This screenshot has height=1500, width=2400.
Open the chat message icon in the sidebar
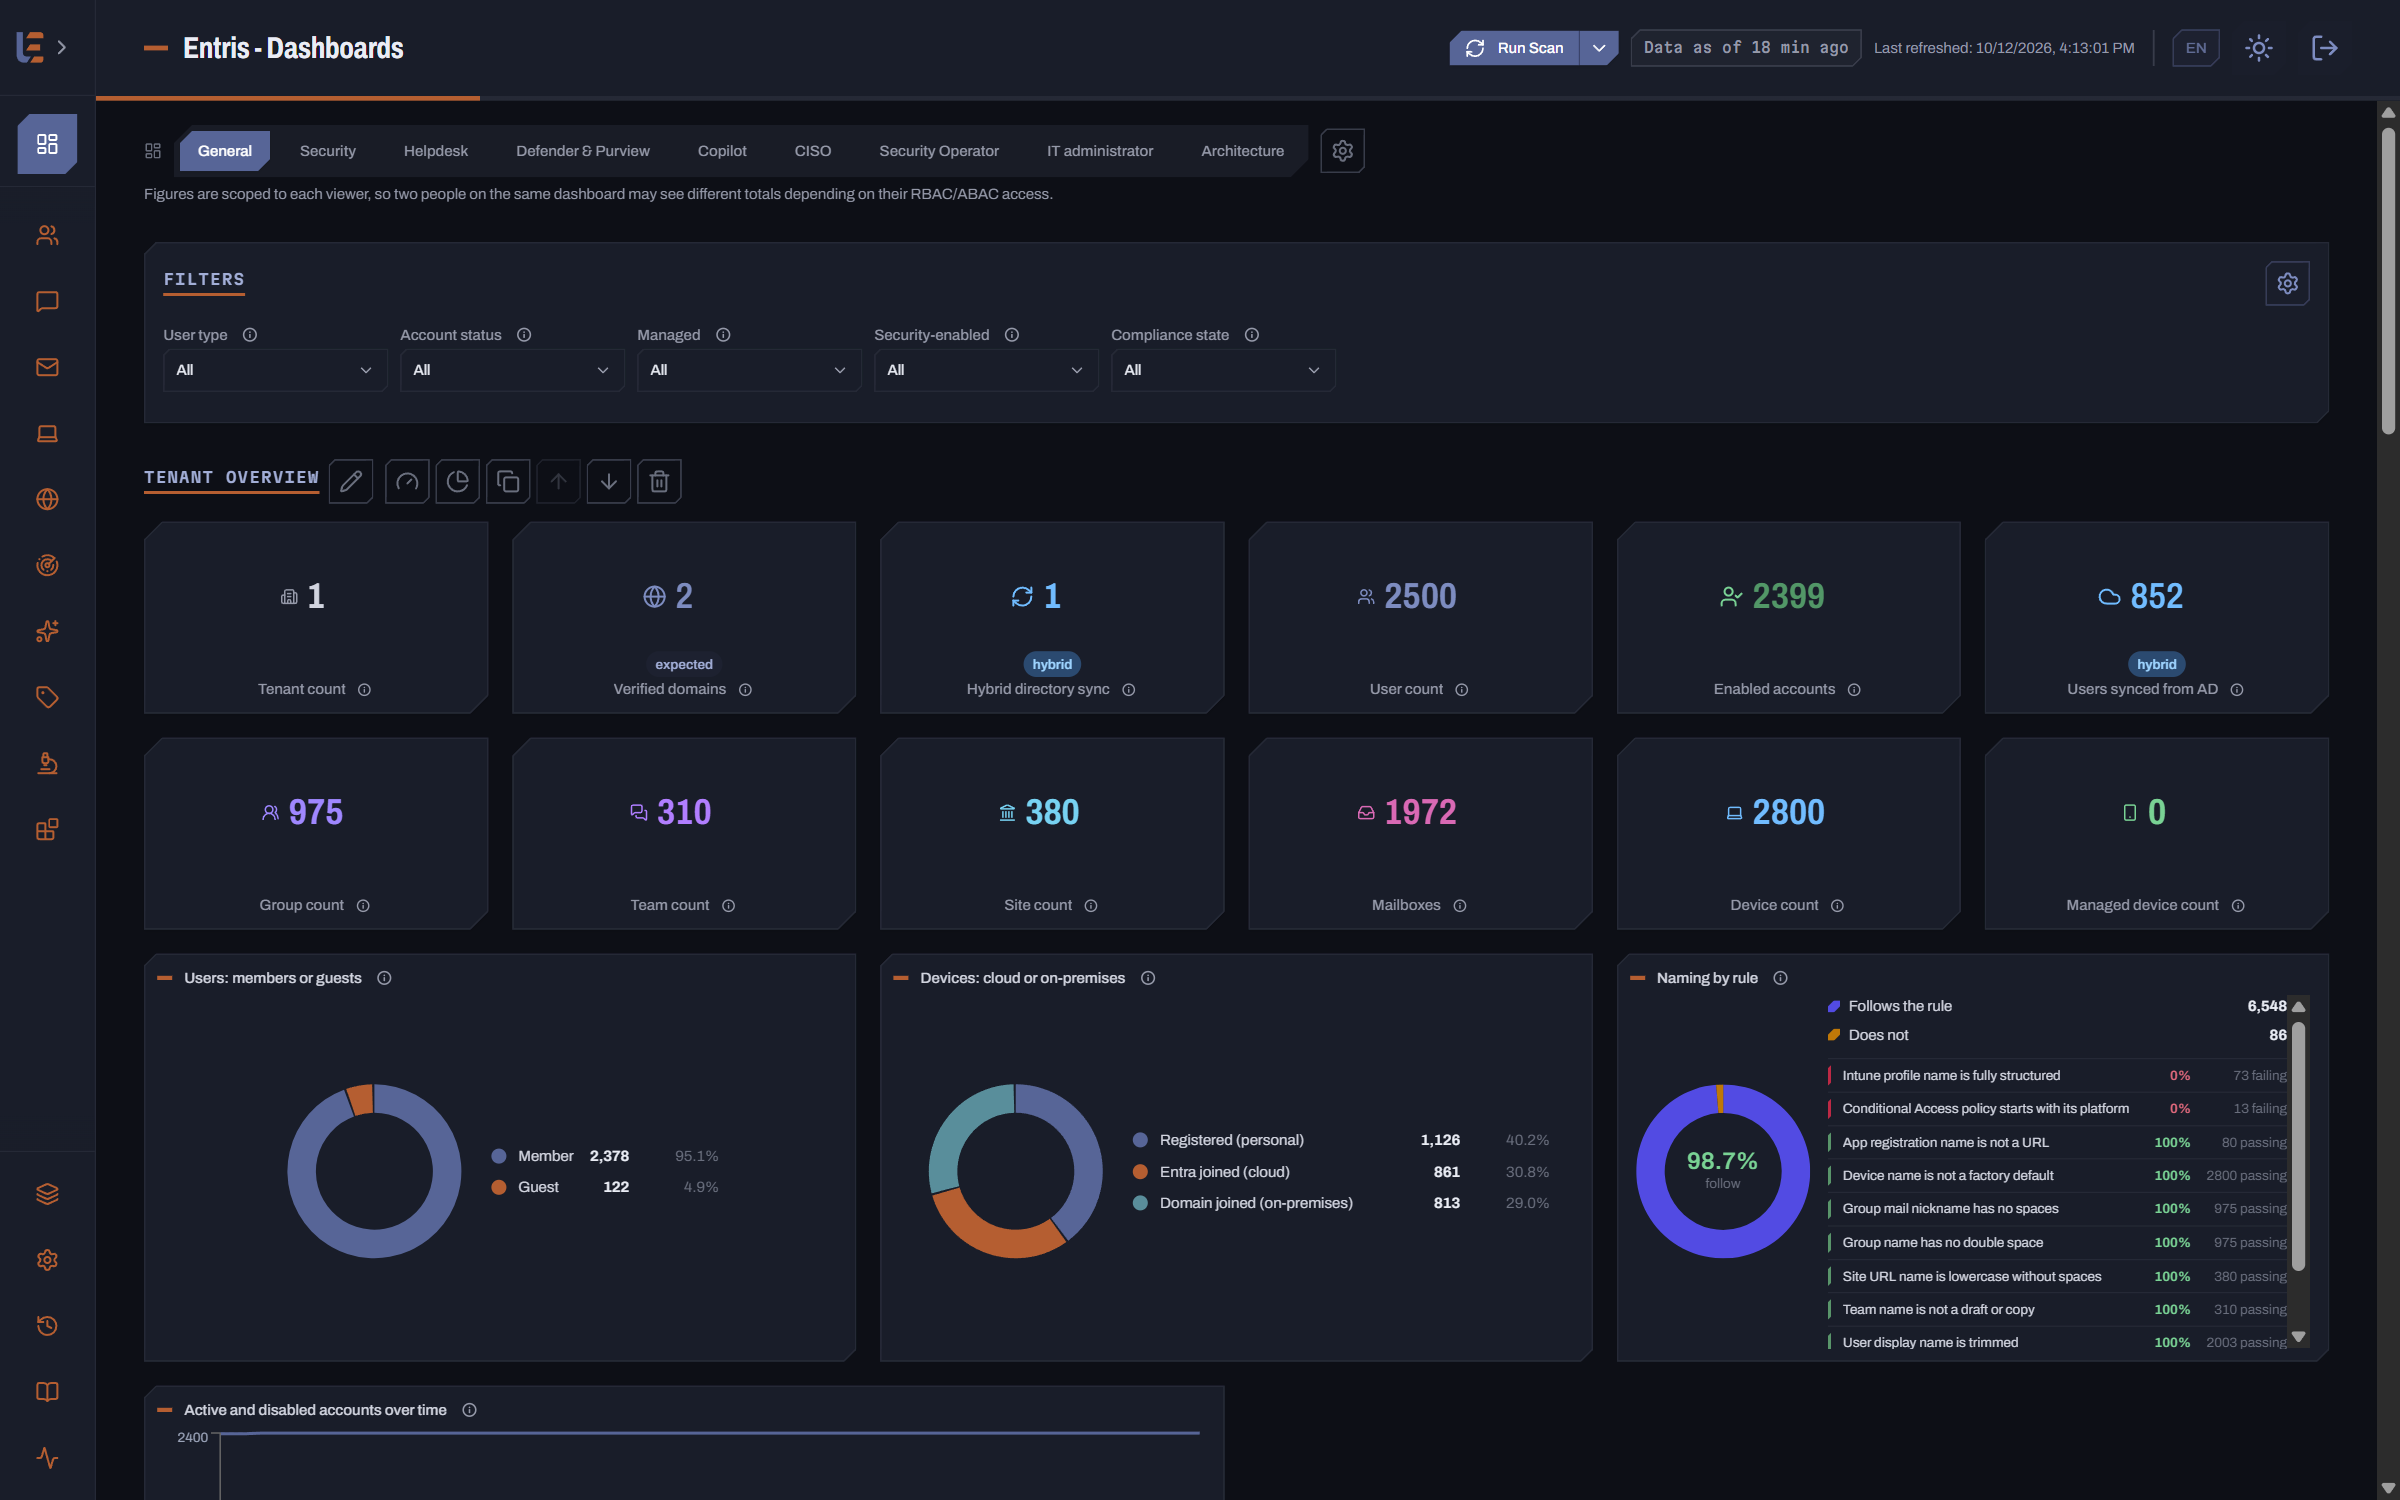click(x=47, y=301)
